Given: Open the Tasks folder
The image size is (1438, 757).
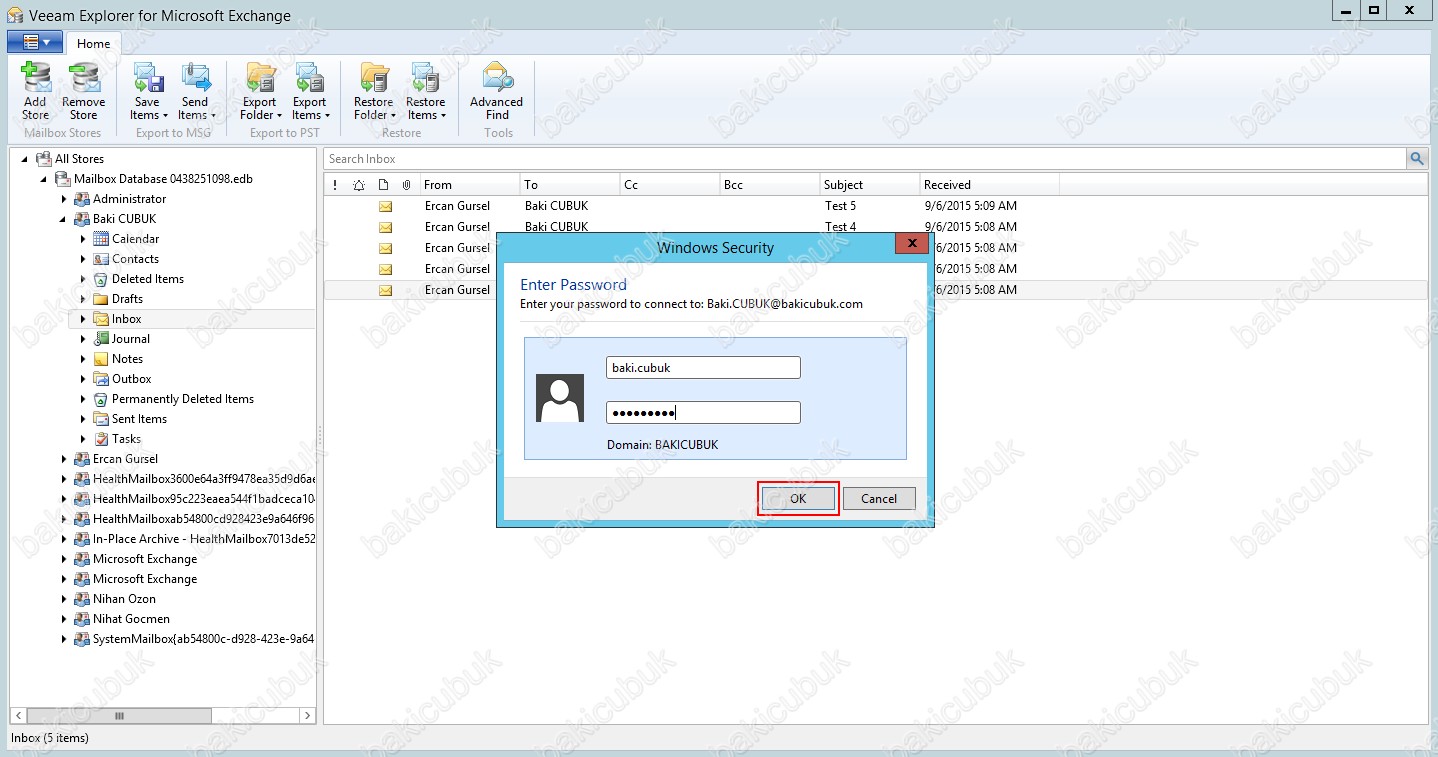Looking at the screenshot, I should point(126,438).
